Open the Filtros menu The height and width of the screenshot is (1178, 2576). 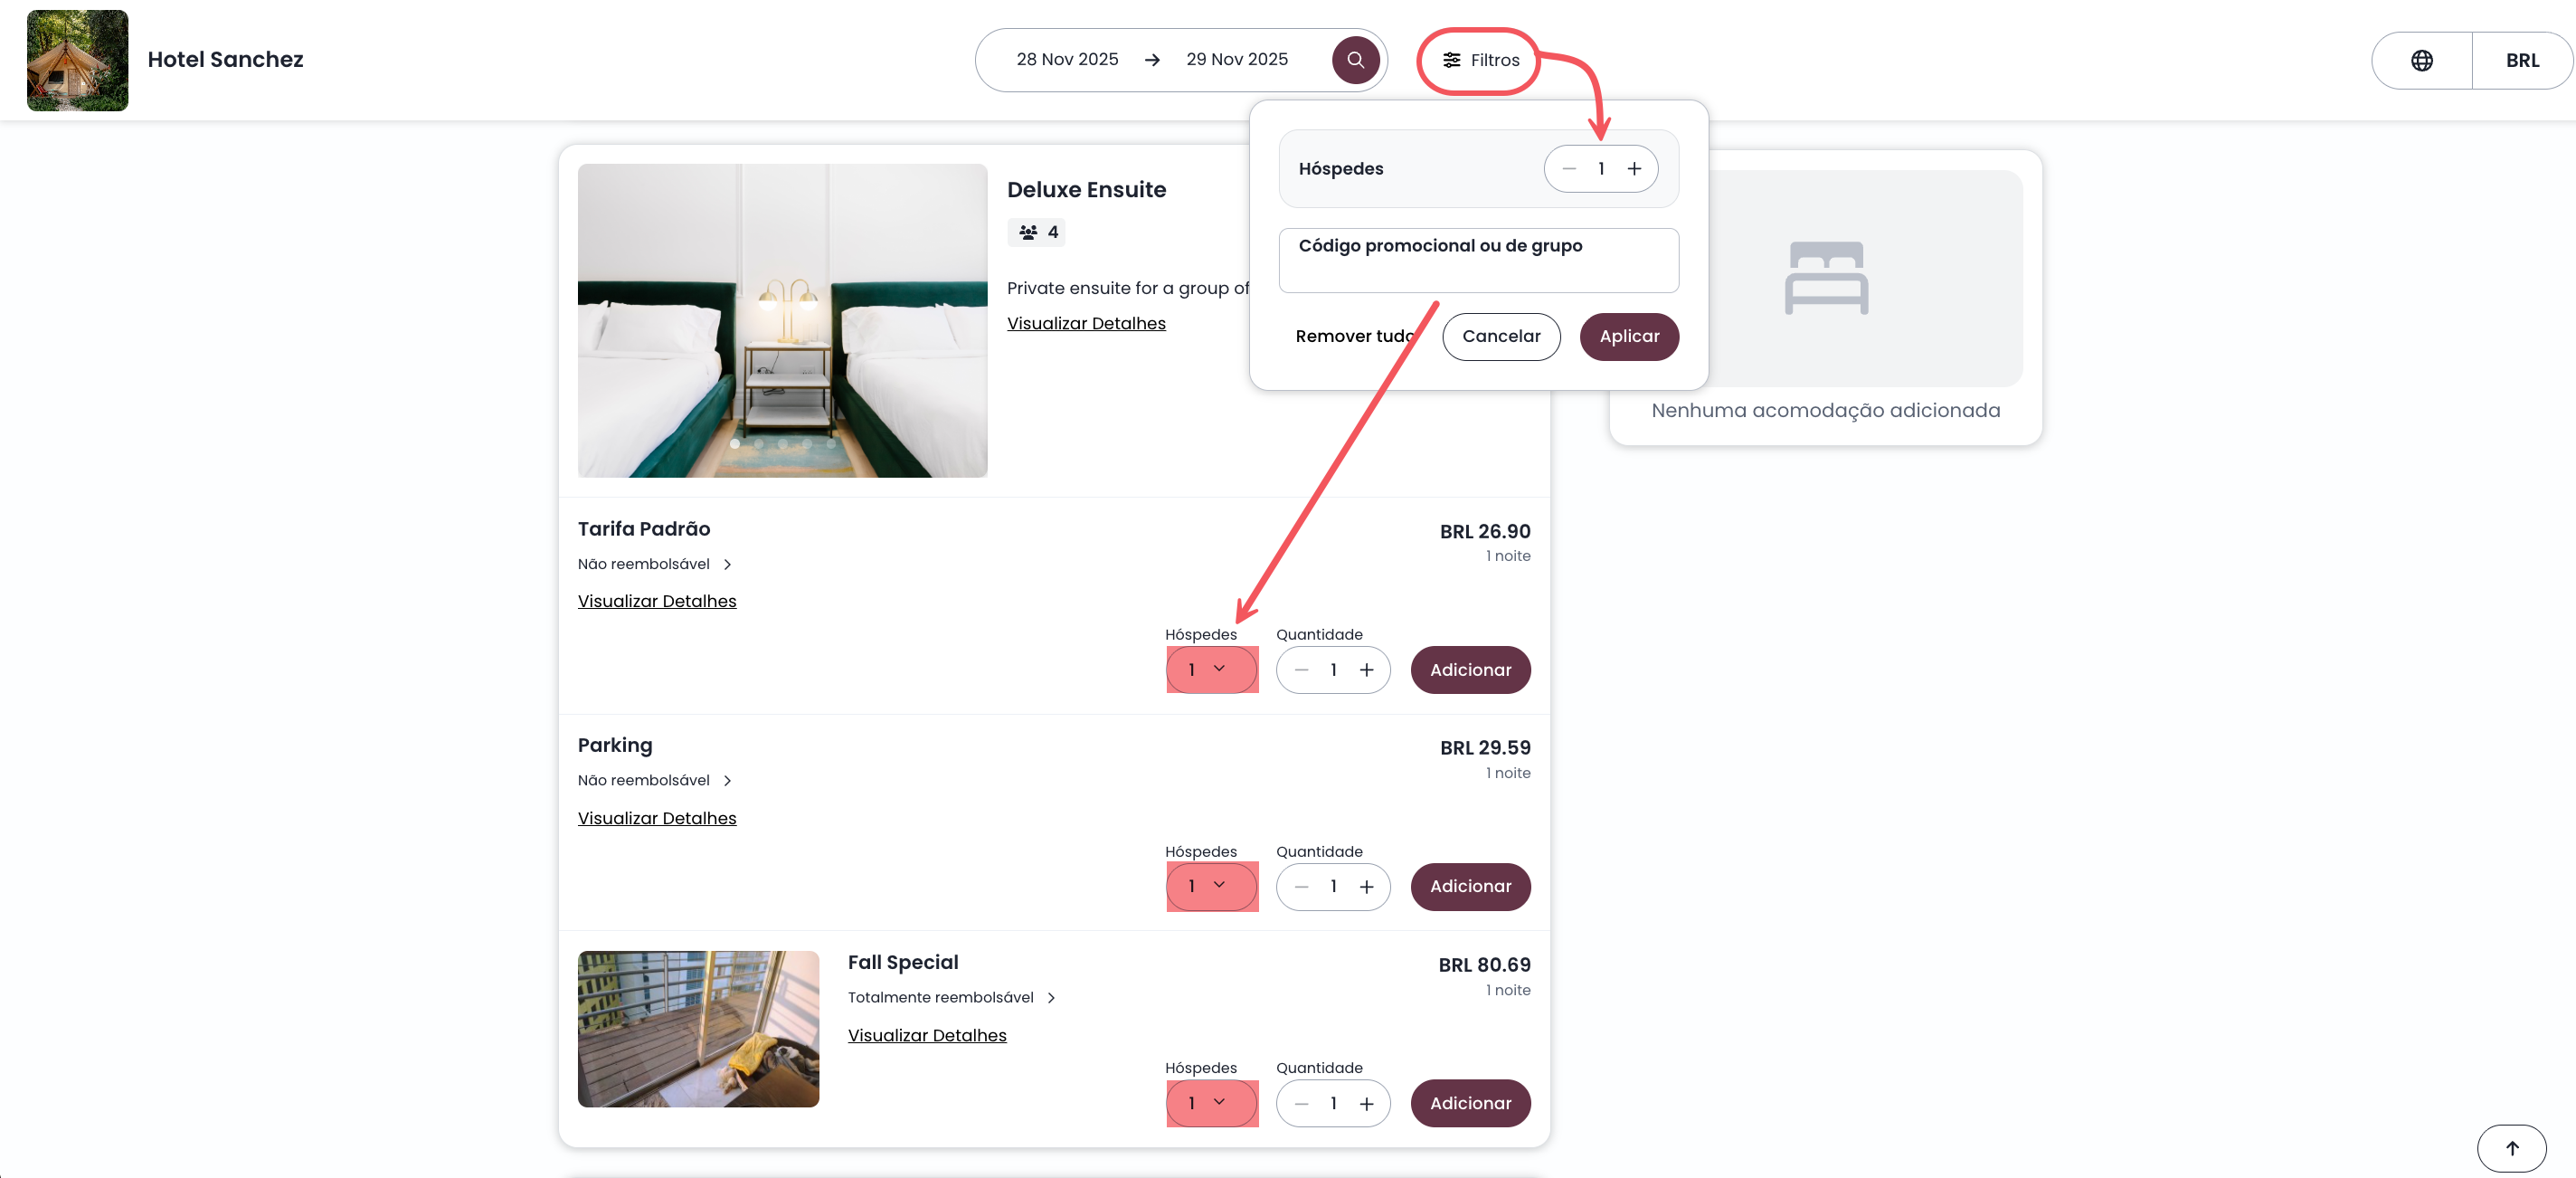pyautogui.click(x=1479, y=61)
